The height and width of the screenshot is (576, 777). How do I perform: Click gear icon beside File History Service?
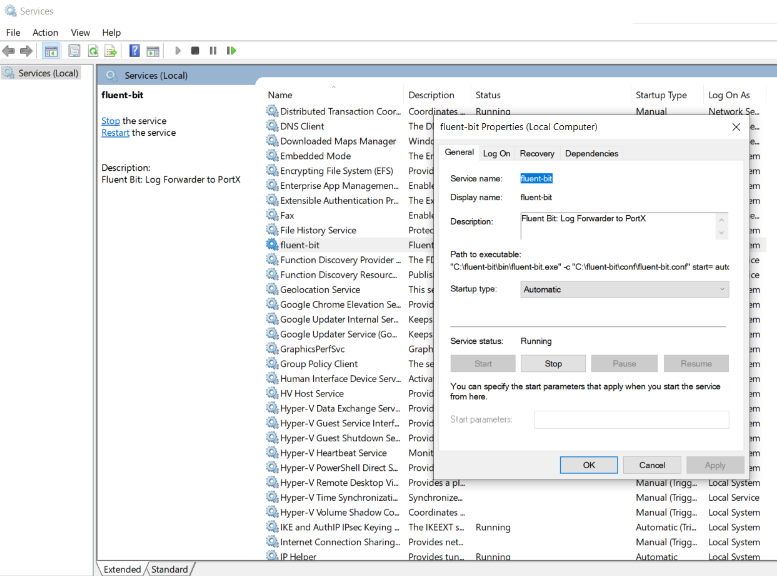point(272,230)
